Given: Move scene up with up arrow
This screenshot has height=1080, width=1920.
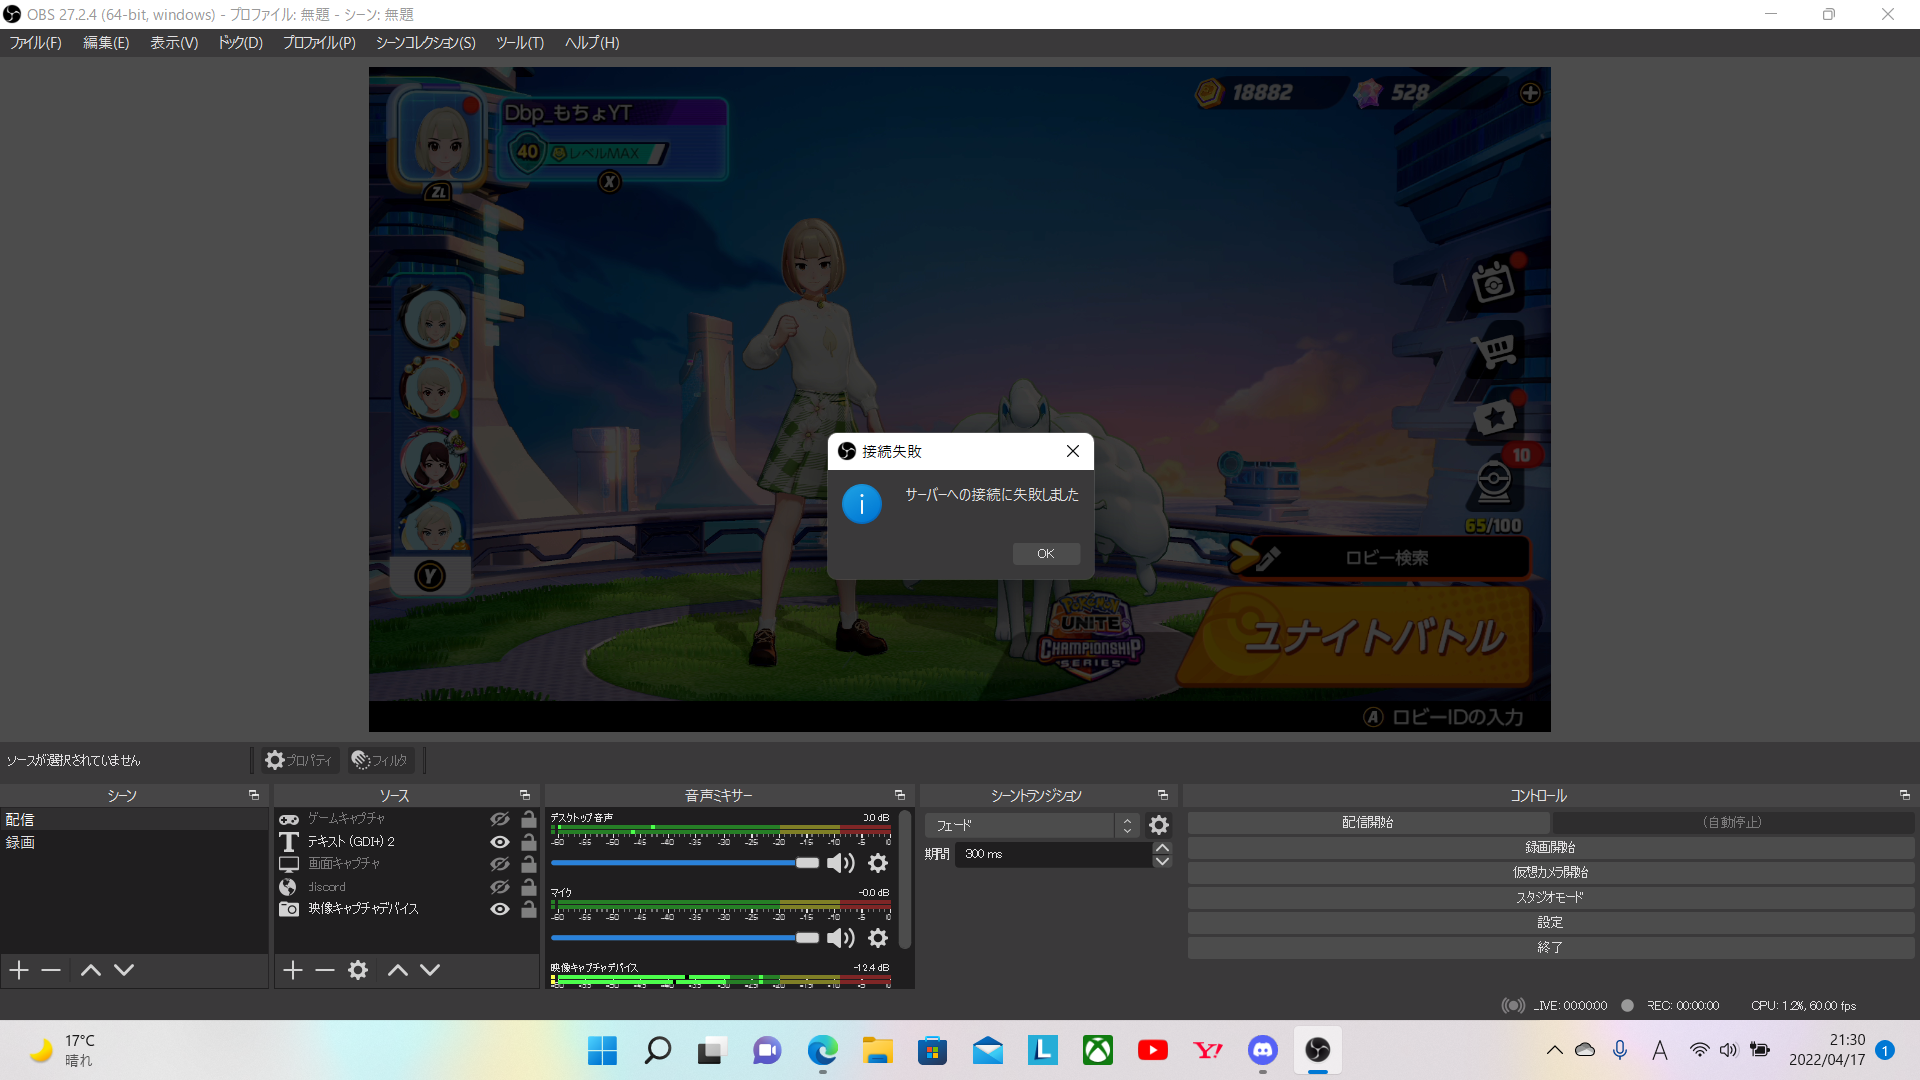Looking at the screenshot, I should (x=91, y=970).
